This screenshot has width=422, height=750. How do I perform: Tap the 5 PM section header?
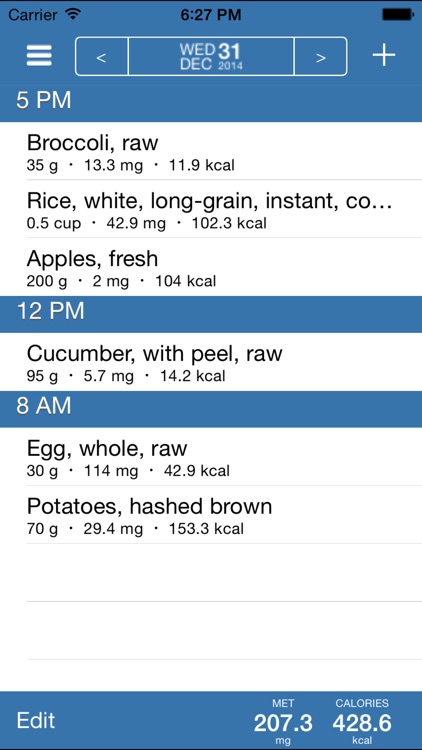tap(211, 103)
